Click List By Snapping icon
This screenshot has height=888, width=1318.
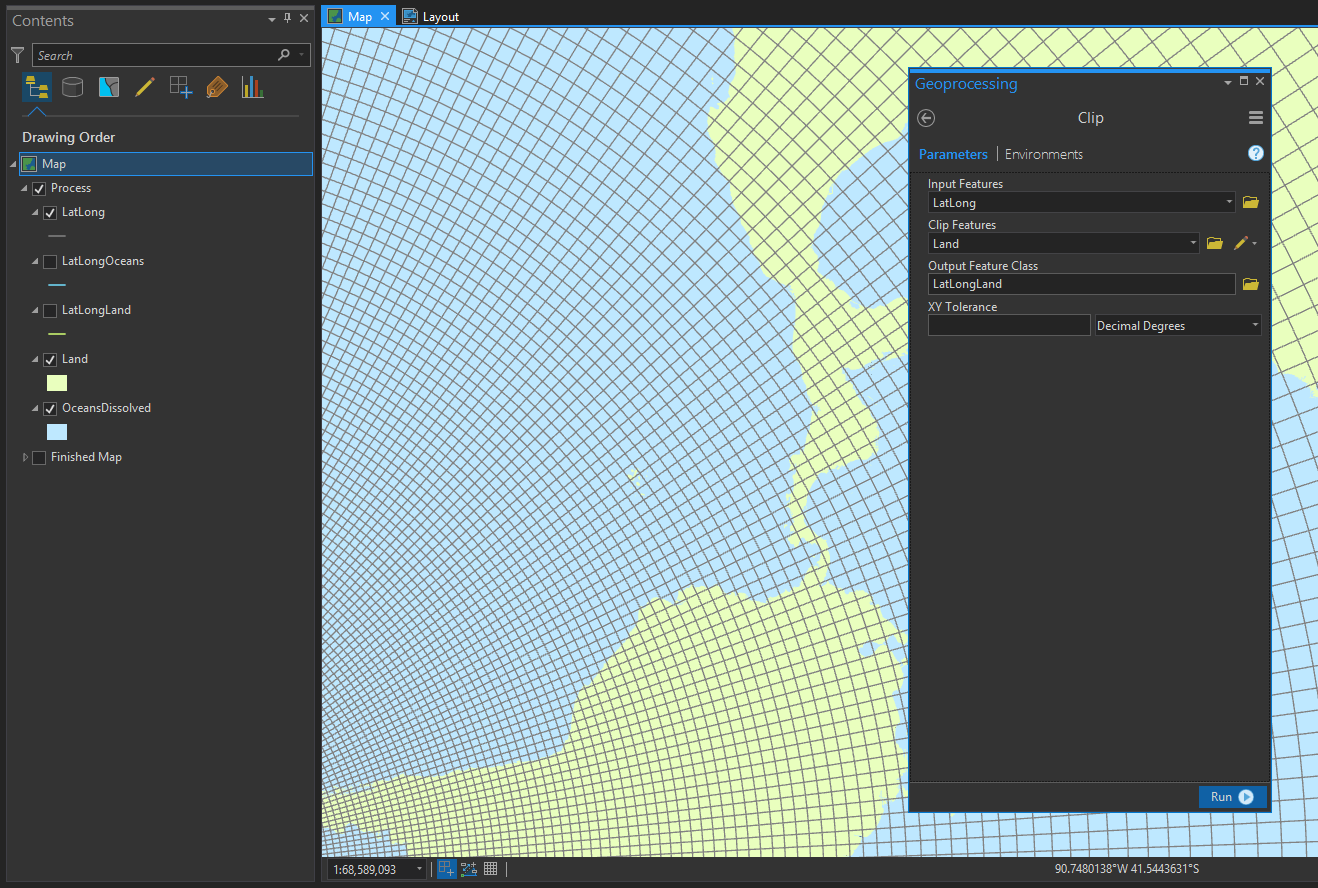click(x=181, y=87)
